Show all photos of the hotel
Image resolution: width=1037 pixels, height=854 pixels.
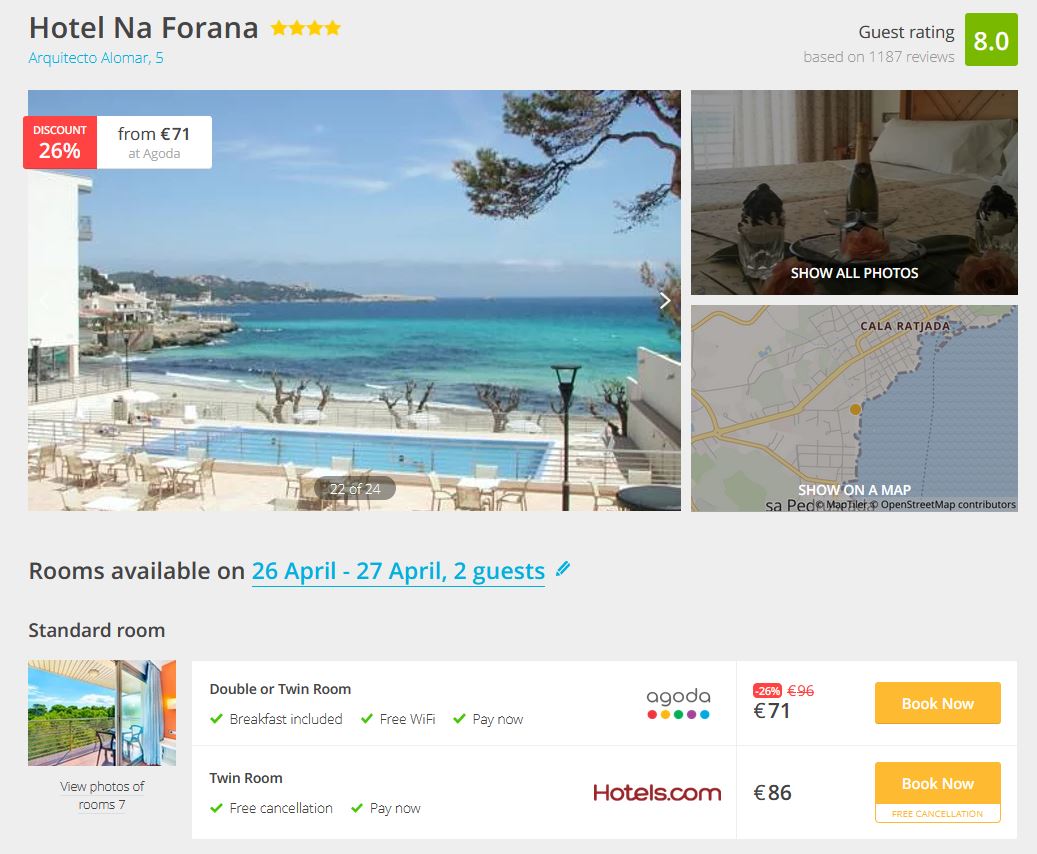pyautogui.click(x=854, y=272)
